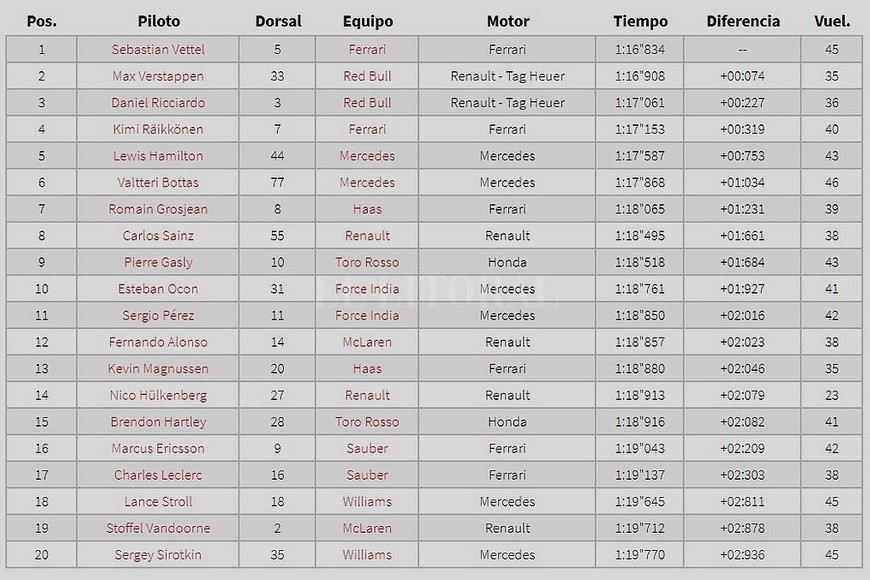This screenshot has width=870, height=580.
Task: Click the Equipo column header
Action: pyautogui.click(x=367, y=21)
